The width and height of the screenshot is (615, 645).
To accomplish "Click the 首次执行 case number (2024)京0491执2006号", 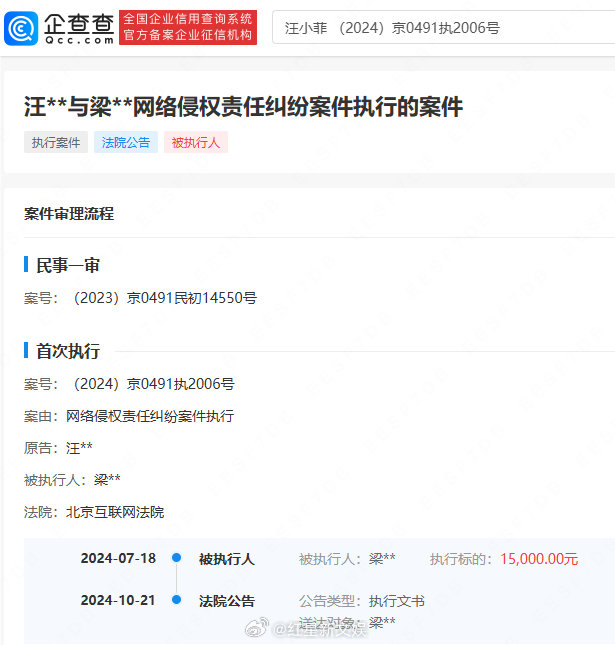I will click(154, 384).
